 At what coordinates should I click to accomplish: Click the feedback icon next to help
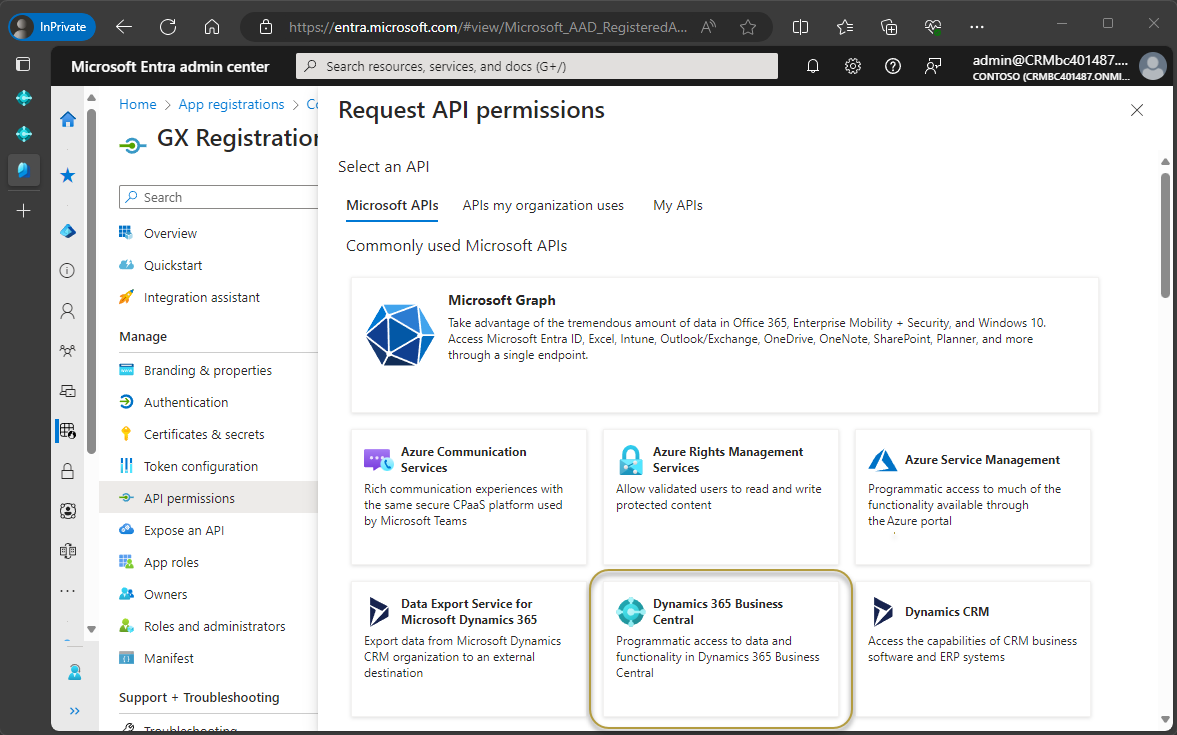932,66
